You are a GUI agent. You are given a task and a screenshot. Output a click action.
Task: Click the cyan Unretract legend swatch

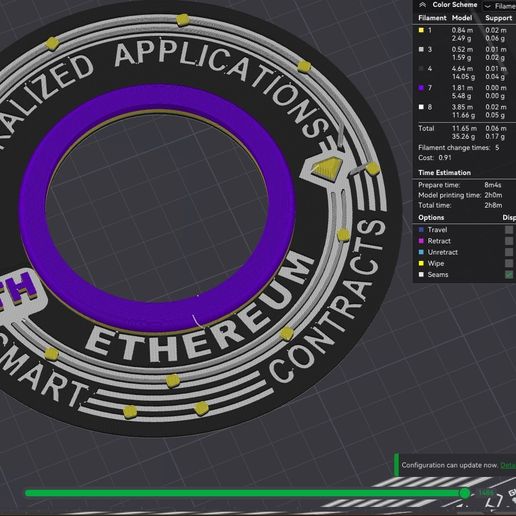pyautogui.click(x=421, y=252)
